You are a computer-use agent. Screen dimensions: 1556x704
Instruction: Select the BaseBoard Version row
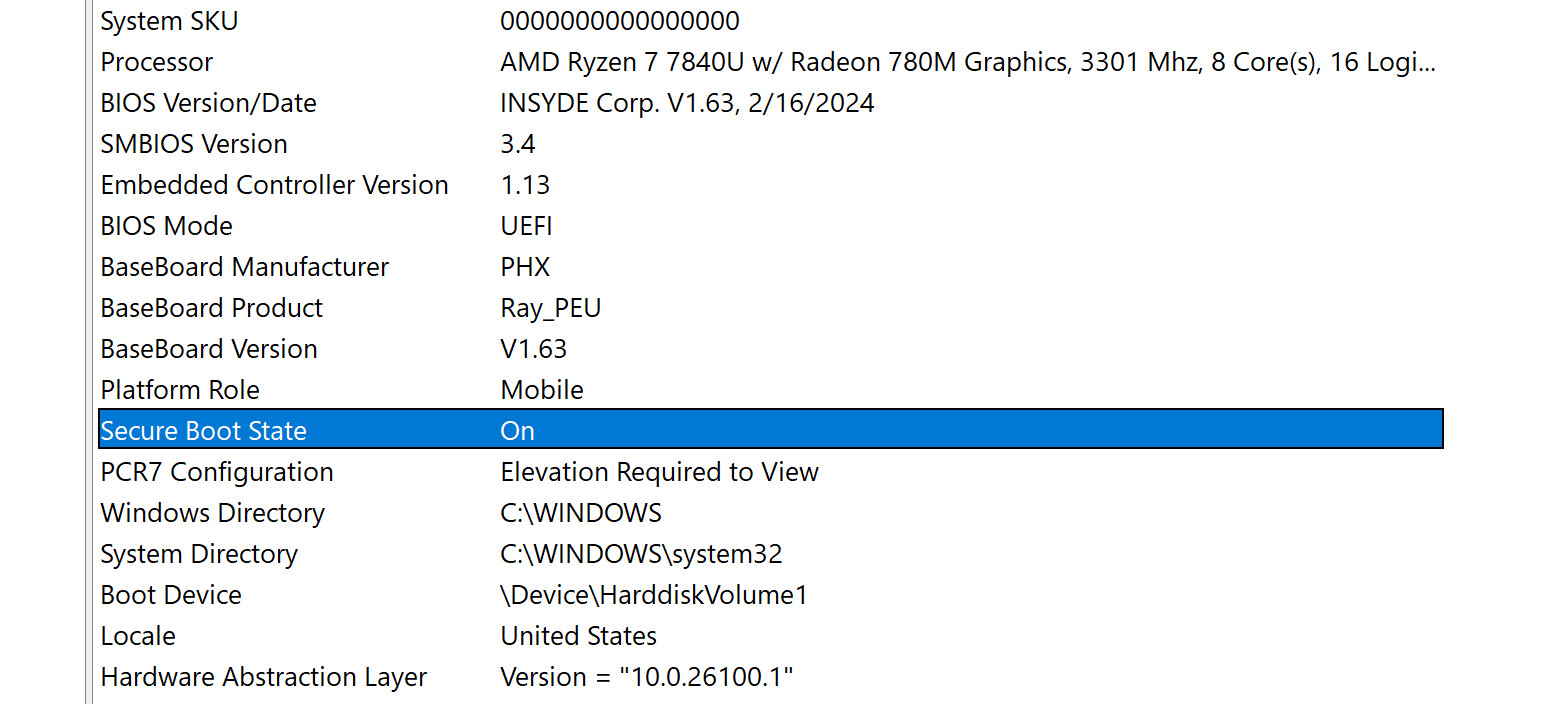(x=209, y=349)
